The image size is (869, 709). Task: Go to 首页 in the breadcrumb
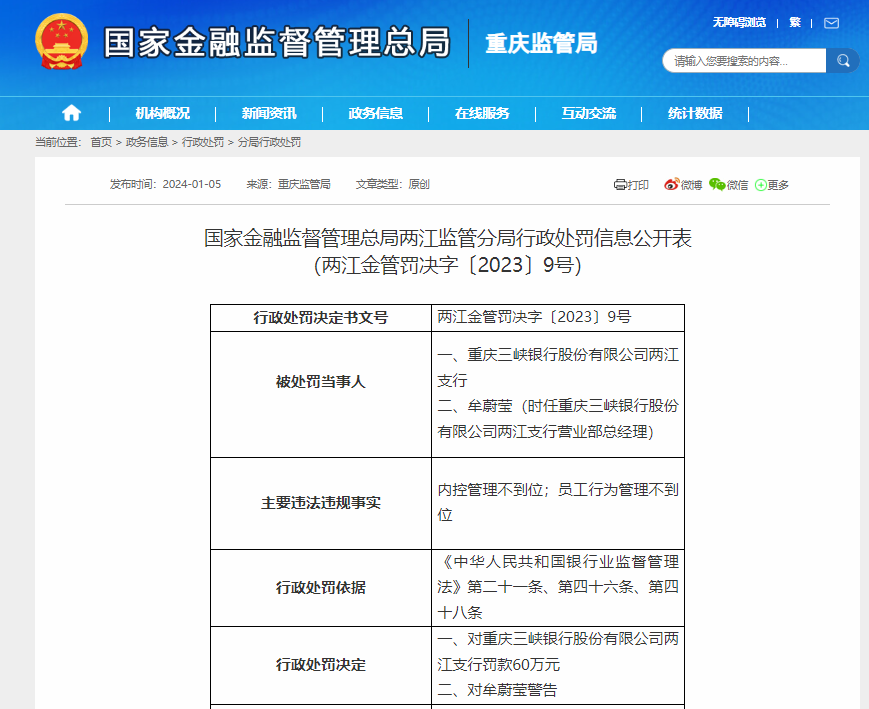pyautogui.click(x=101, y=142)
